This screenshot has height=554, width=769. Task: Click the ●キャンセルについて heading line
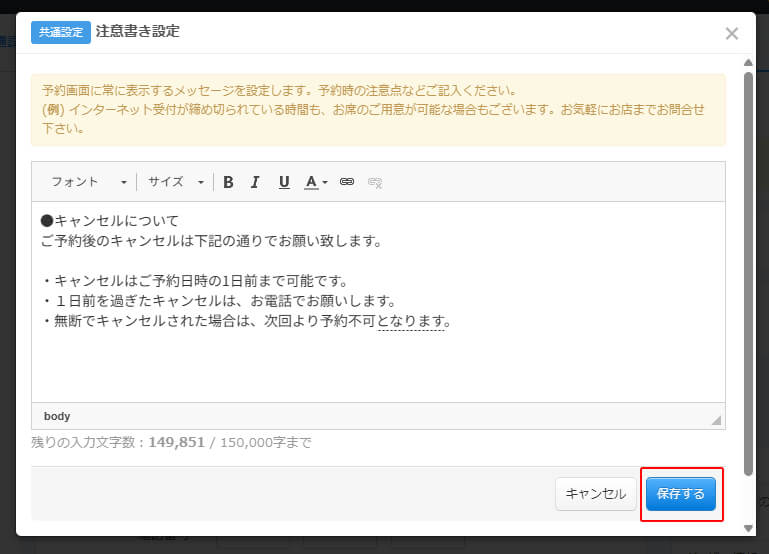[x=110, y=221]
